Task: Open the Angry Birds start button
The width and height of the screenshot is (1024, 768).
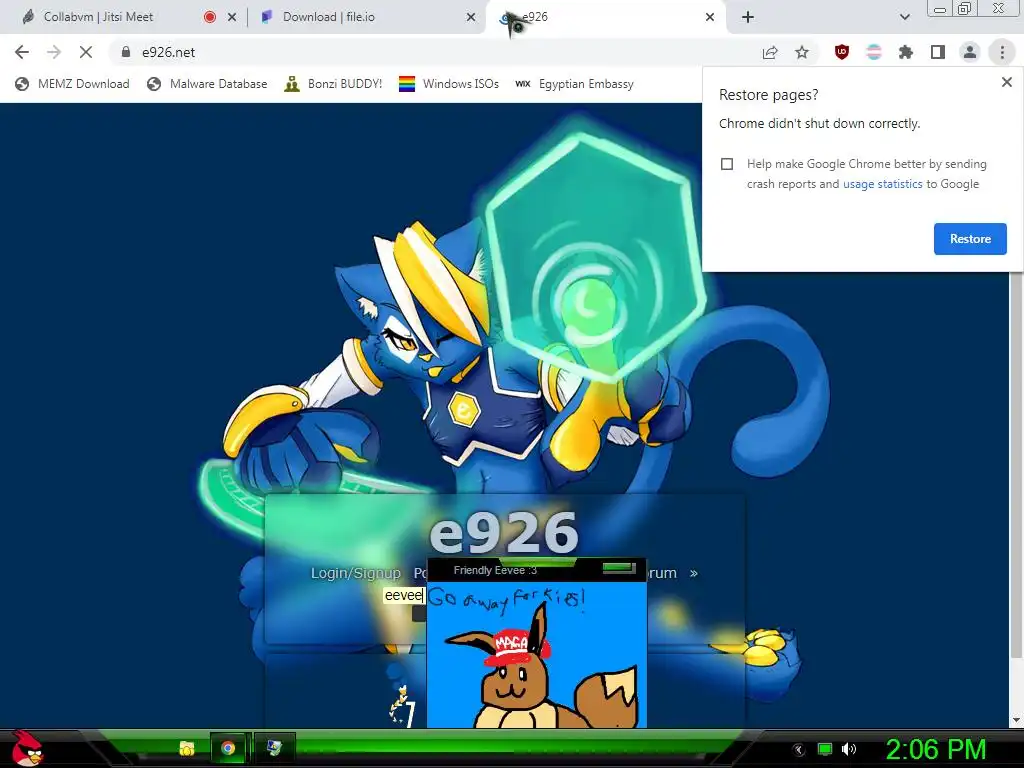Action: pos(27,748)
